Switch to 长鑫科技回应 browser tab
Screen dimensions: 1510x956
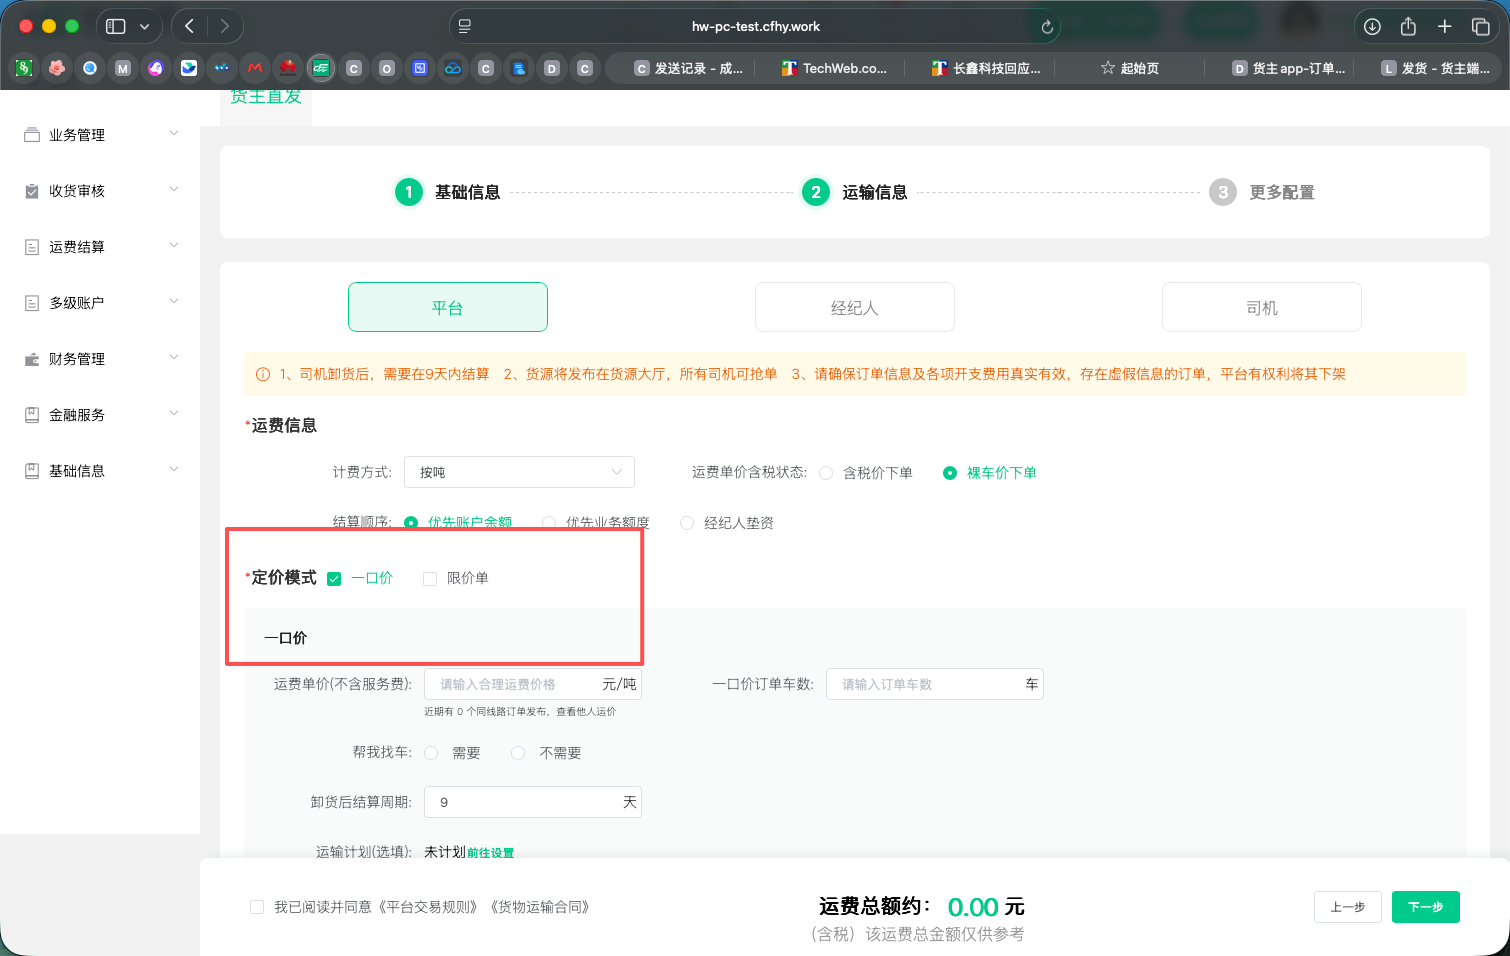986,68
